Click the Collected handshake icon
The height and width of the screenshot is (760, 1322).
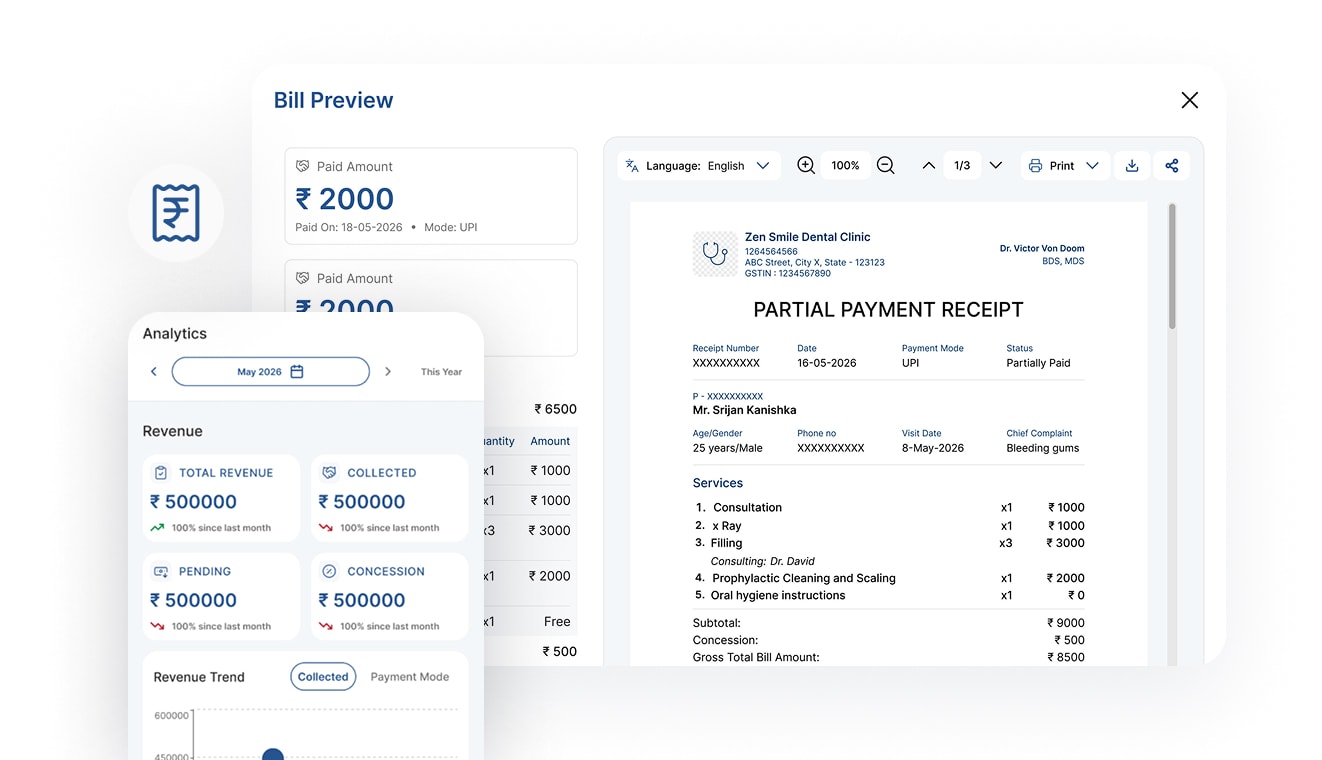[329, 473]
